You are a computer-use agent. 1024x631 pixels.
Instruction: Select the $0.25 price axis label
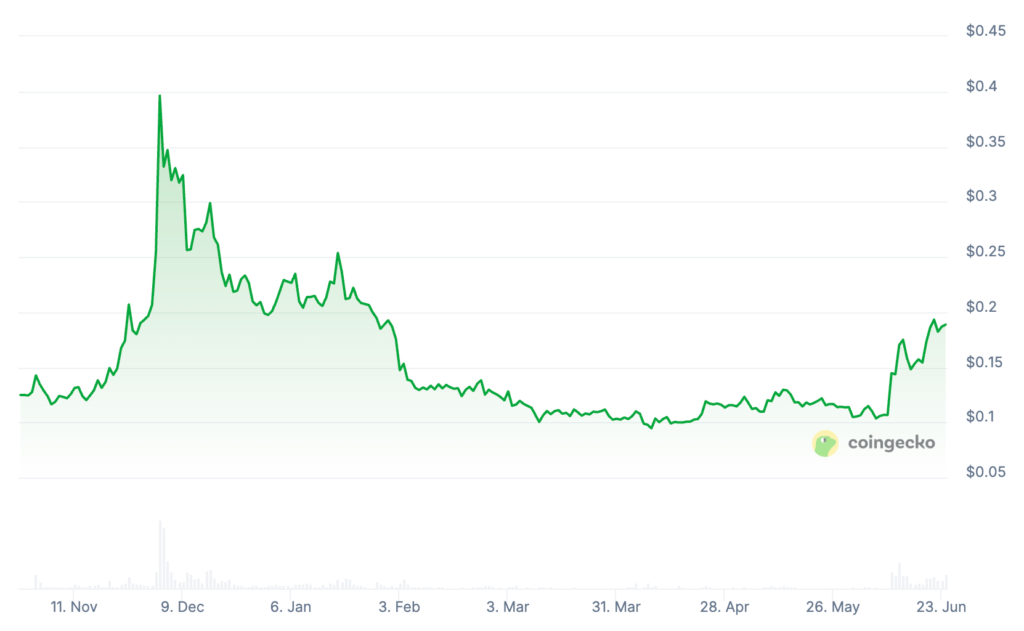[985, 252]
